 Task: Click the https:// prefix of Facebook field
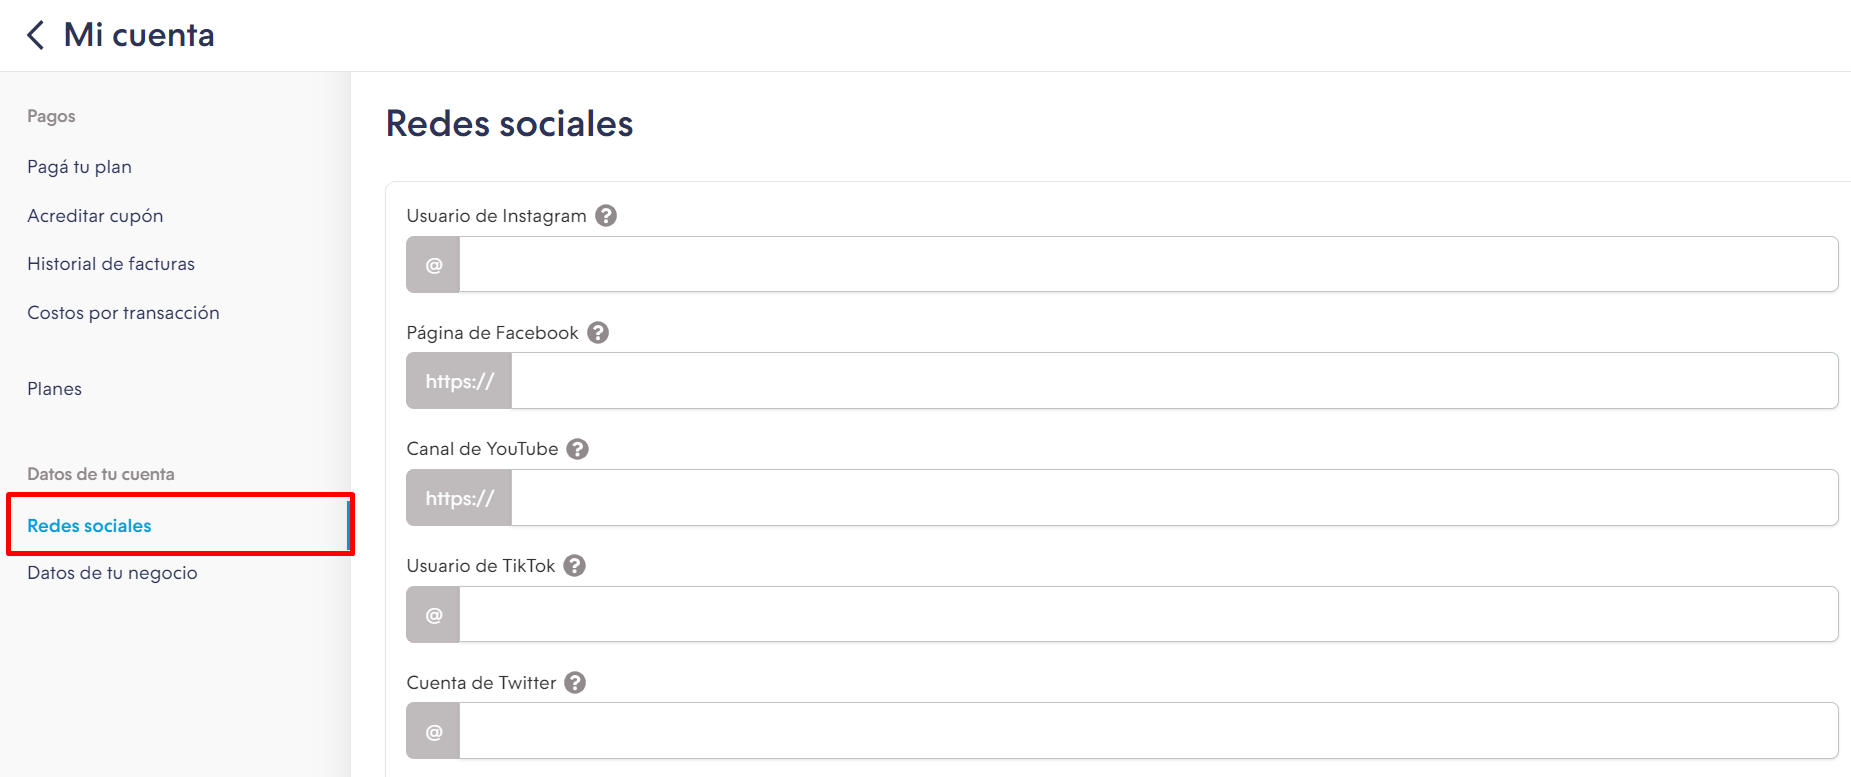point(459,381)
